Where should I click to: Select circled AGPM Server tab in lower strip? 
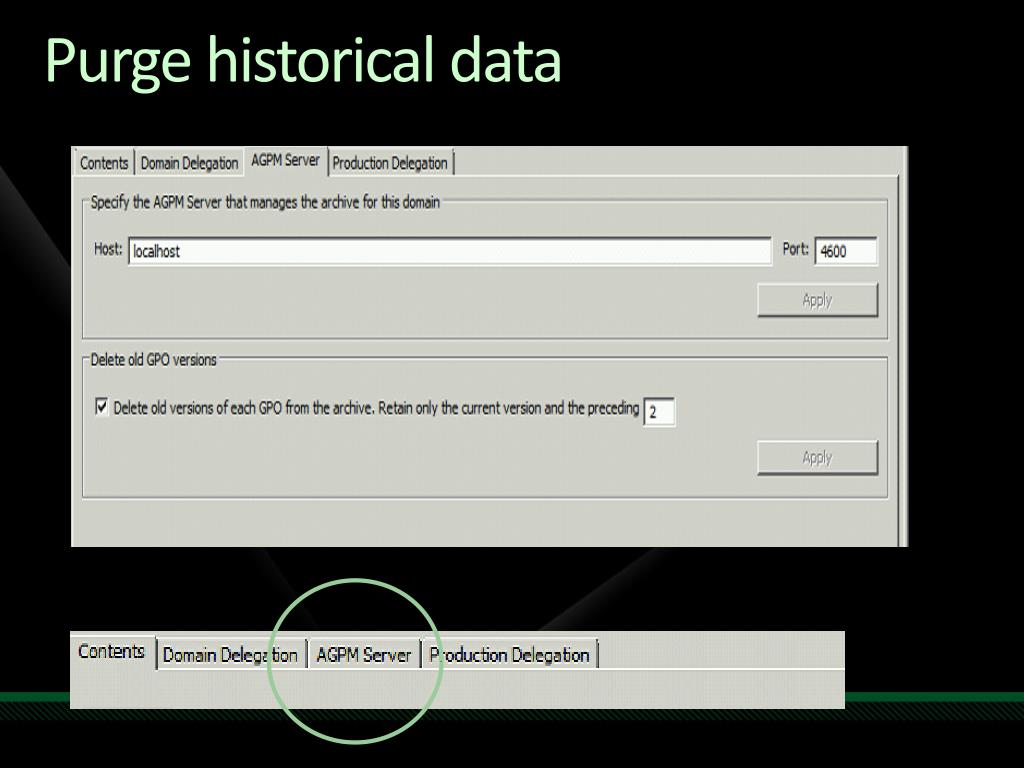(x=363, y=654)
